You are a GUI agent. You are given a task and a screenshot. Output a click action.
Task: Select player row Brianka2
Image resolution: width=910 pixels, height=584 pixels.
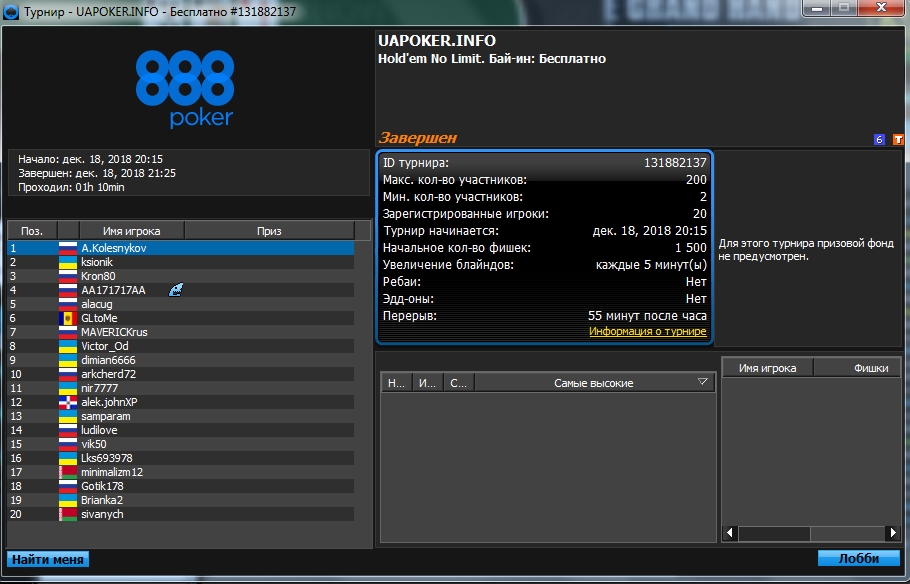click(181, 500)
